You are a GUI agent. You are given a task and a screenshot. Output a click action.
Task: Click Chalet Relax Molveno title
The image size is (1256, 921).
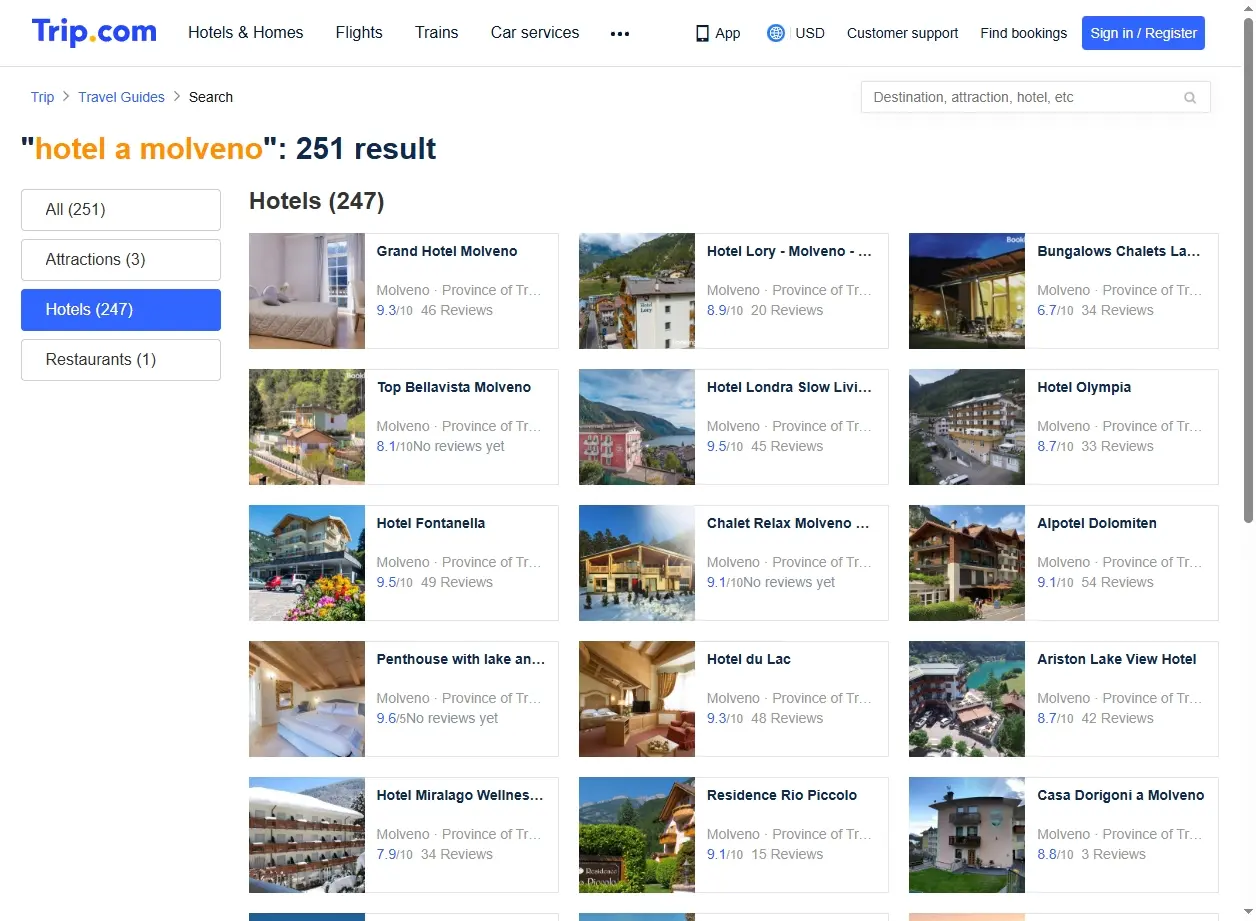tap(789, 523)
